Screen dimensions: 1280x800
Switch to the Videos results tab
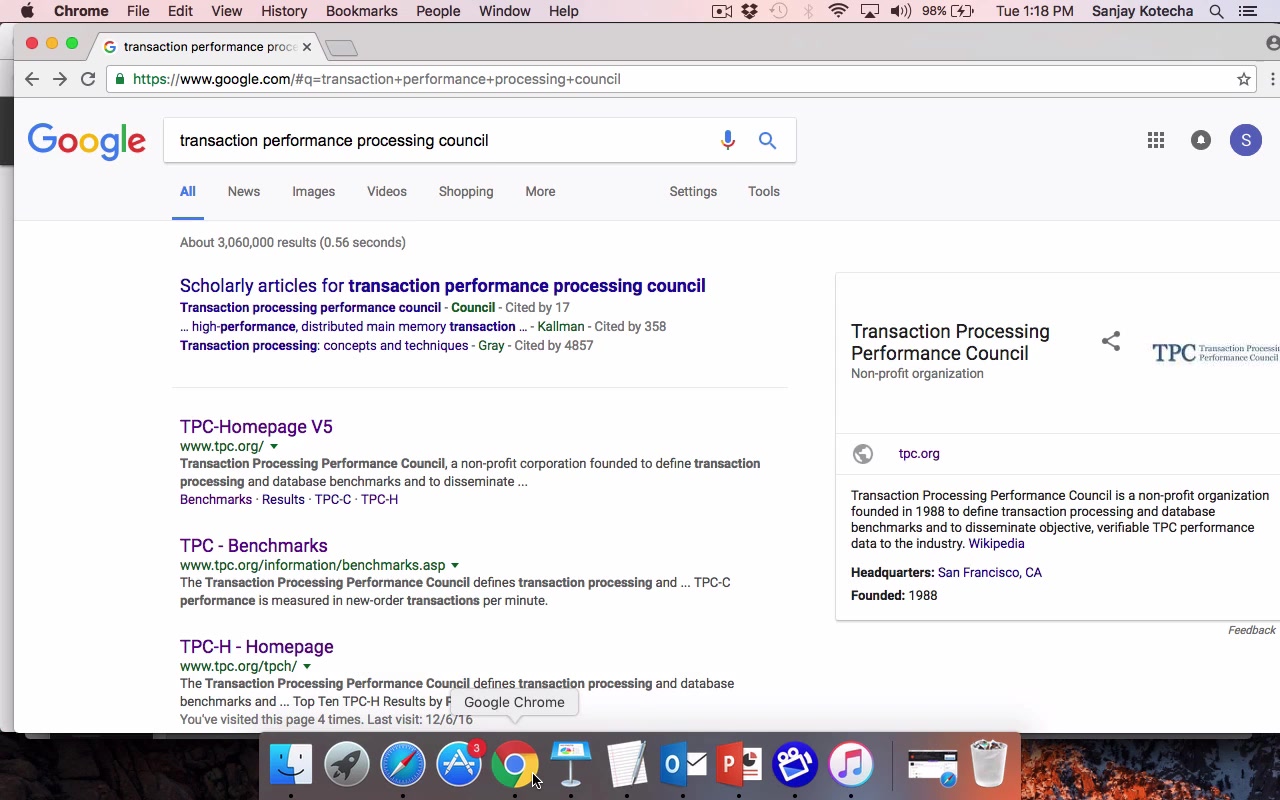(x=387, y=192)
